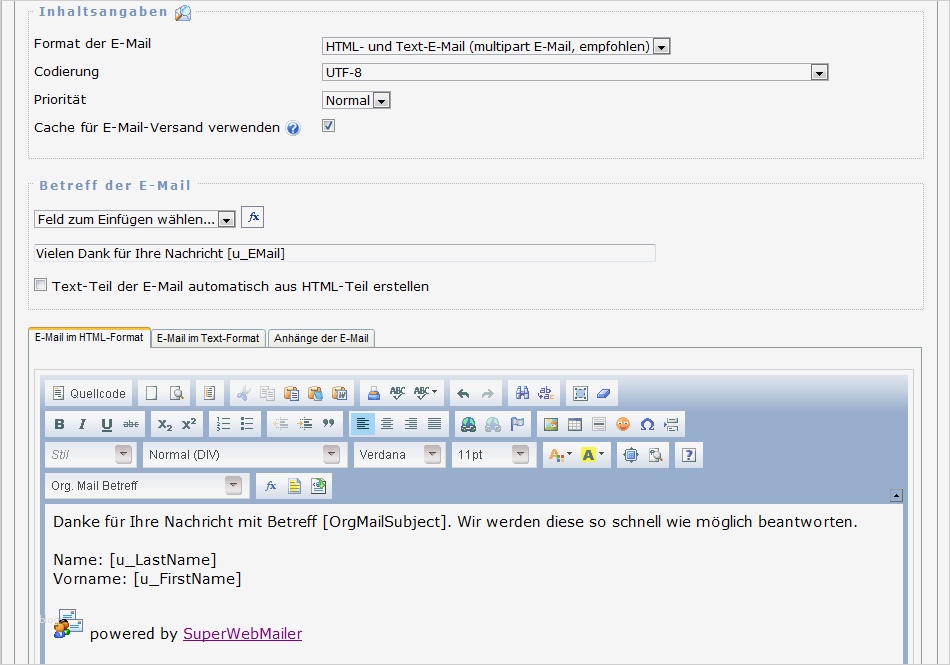
Task: Align text right
Action: click(x=411, y=424)
